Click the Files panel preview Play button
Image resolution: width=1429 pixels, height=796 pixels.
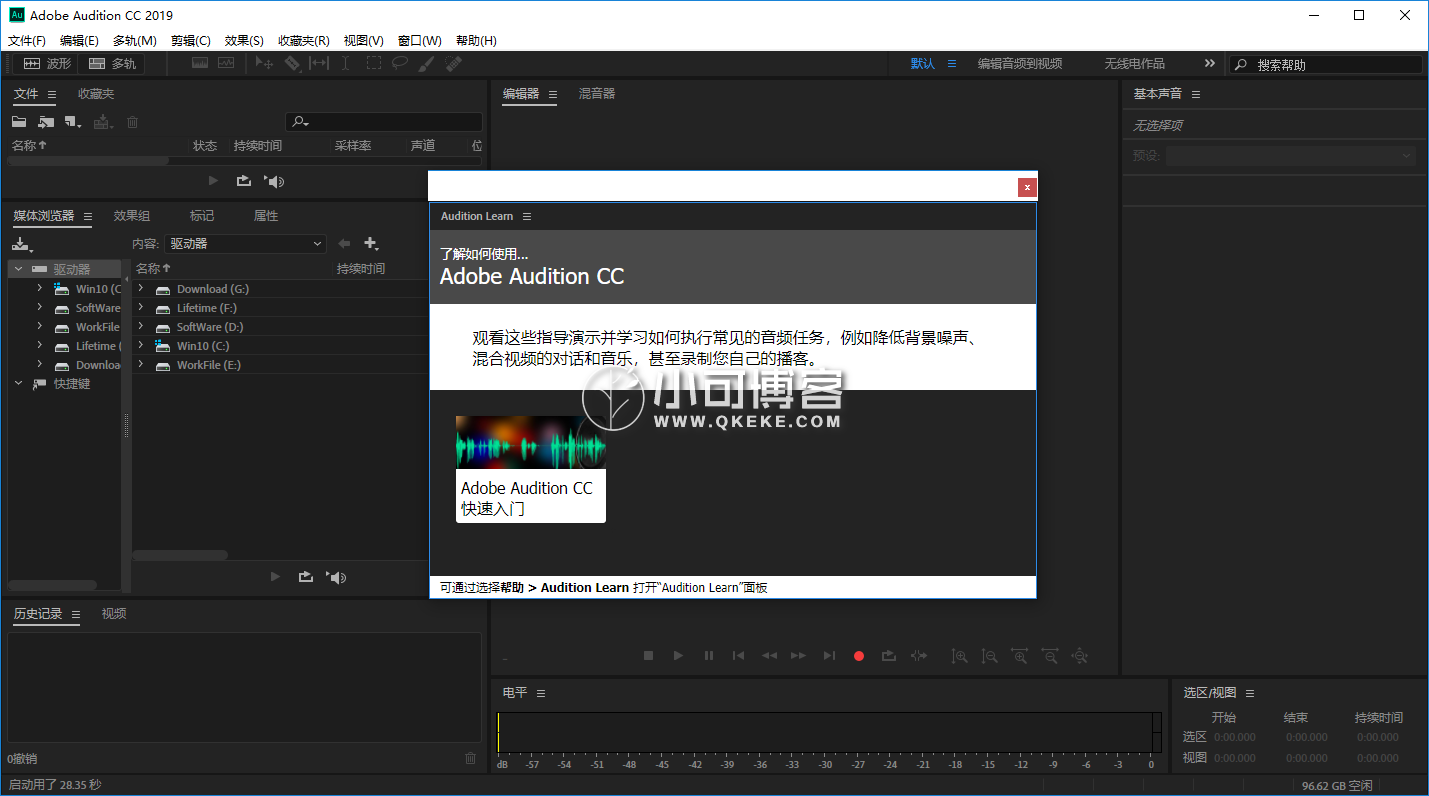click(212, 181)
